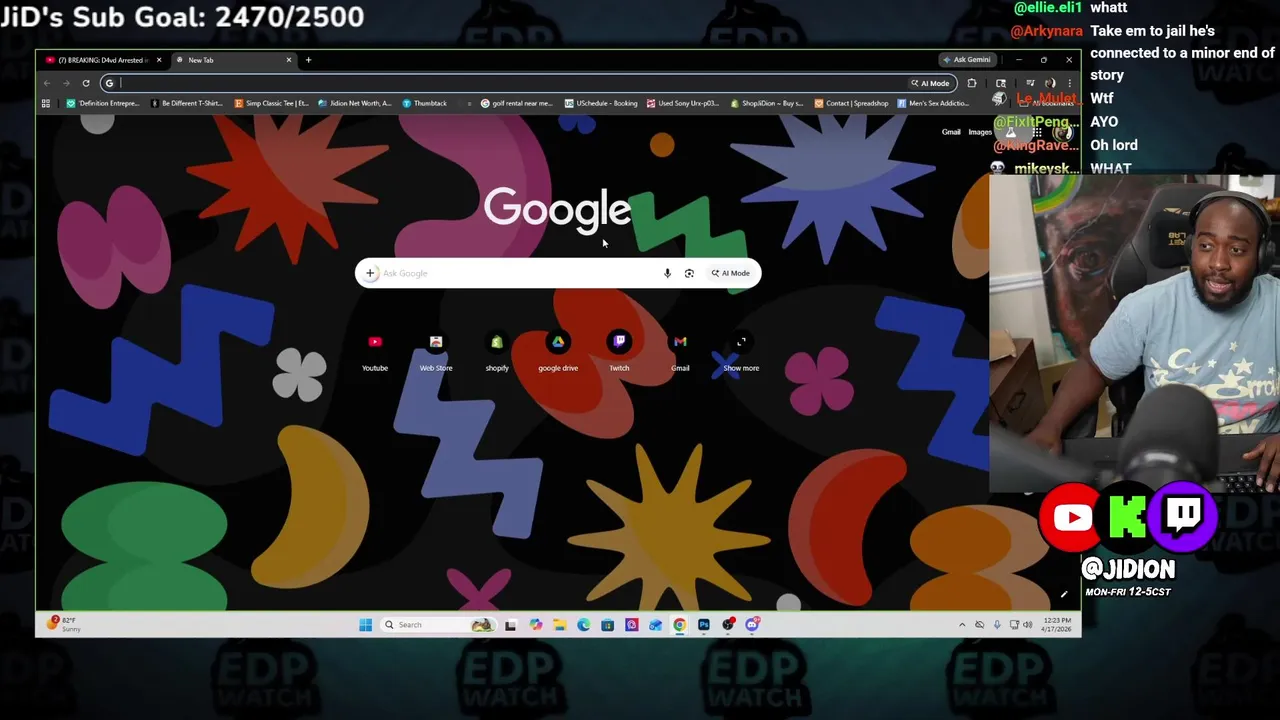Viewport: 1280px width, 720px height.
Task: Click the taskbar Search box
Action: tap(438, 625)
